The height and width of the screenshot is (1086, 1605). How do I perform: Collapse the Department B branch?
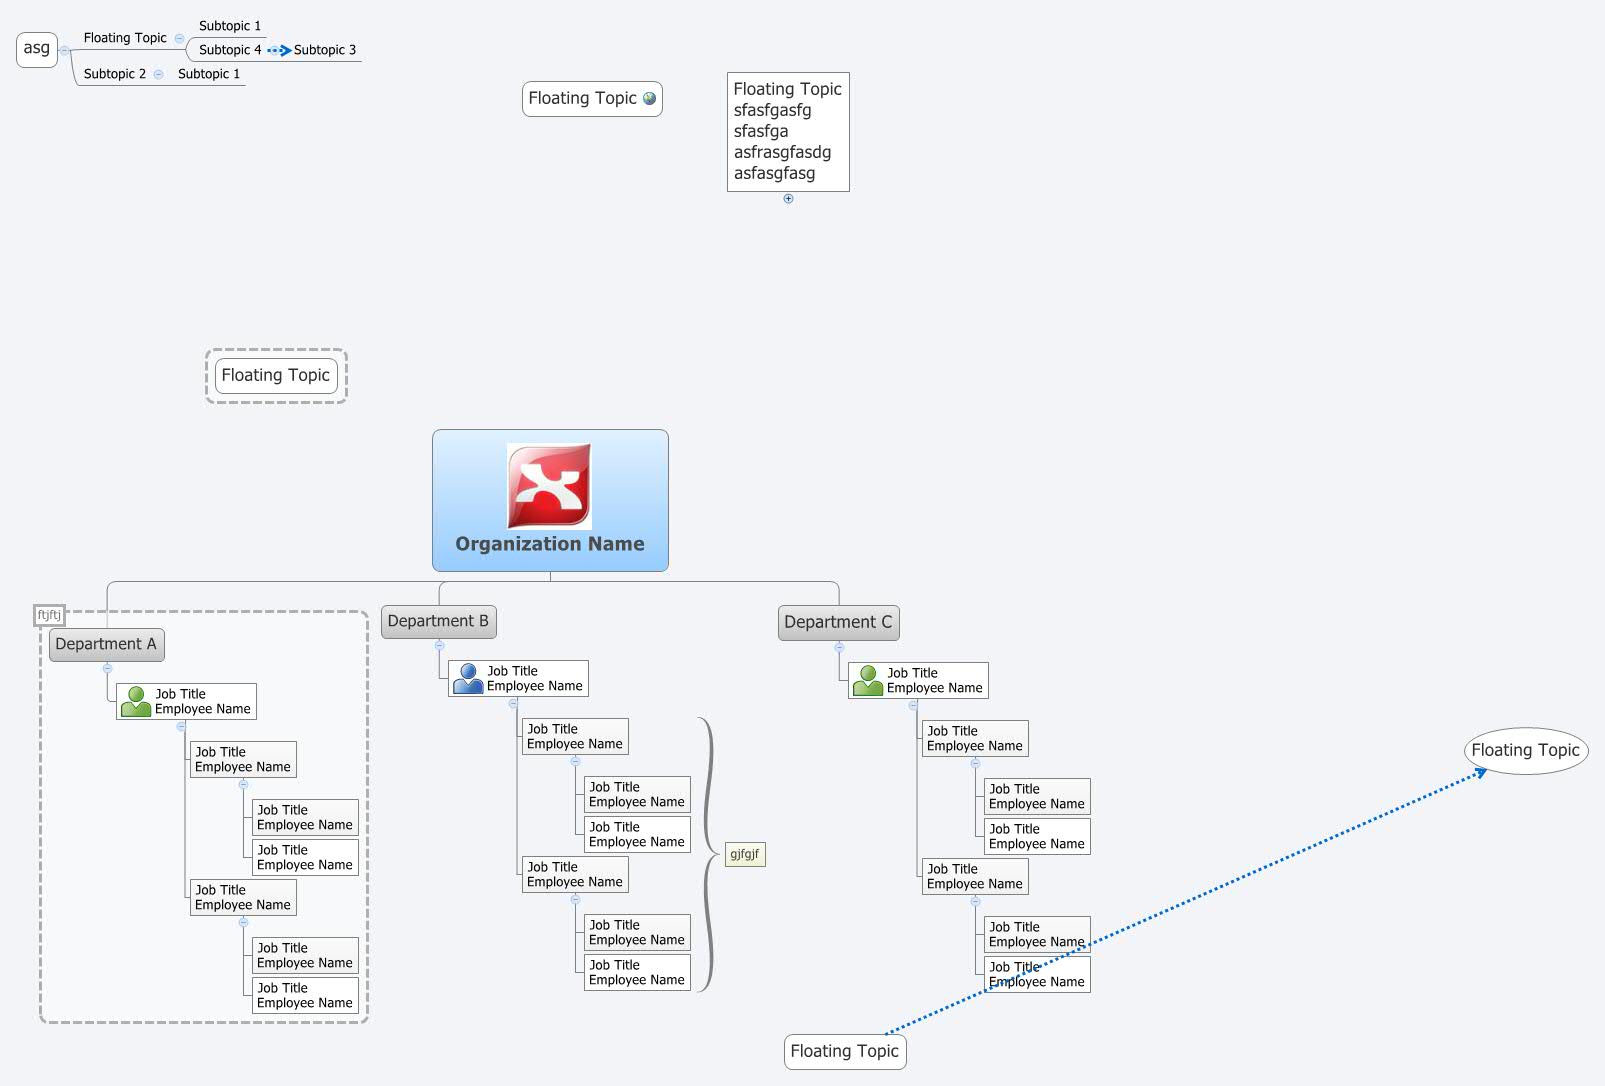pyautogui.click(x=439, y=646)
